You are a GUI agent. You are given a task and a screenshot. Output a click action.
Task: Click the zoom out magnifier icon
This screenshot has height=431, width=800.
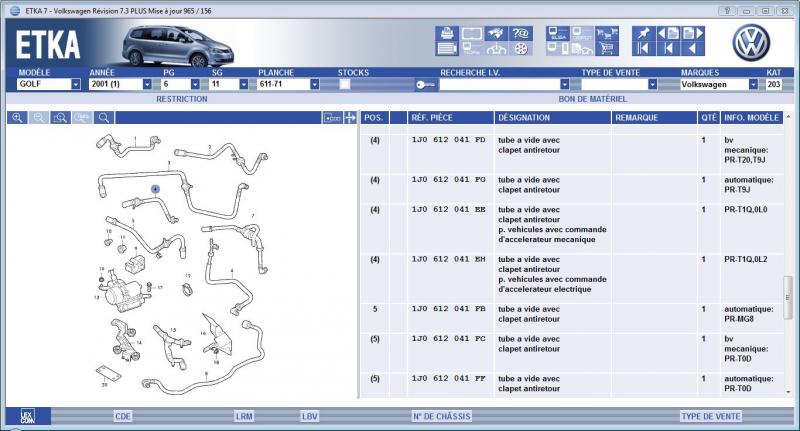point(39,118)
